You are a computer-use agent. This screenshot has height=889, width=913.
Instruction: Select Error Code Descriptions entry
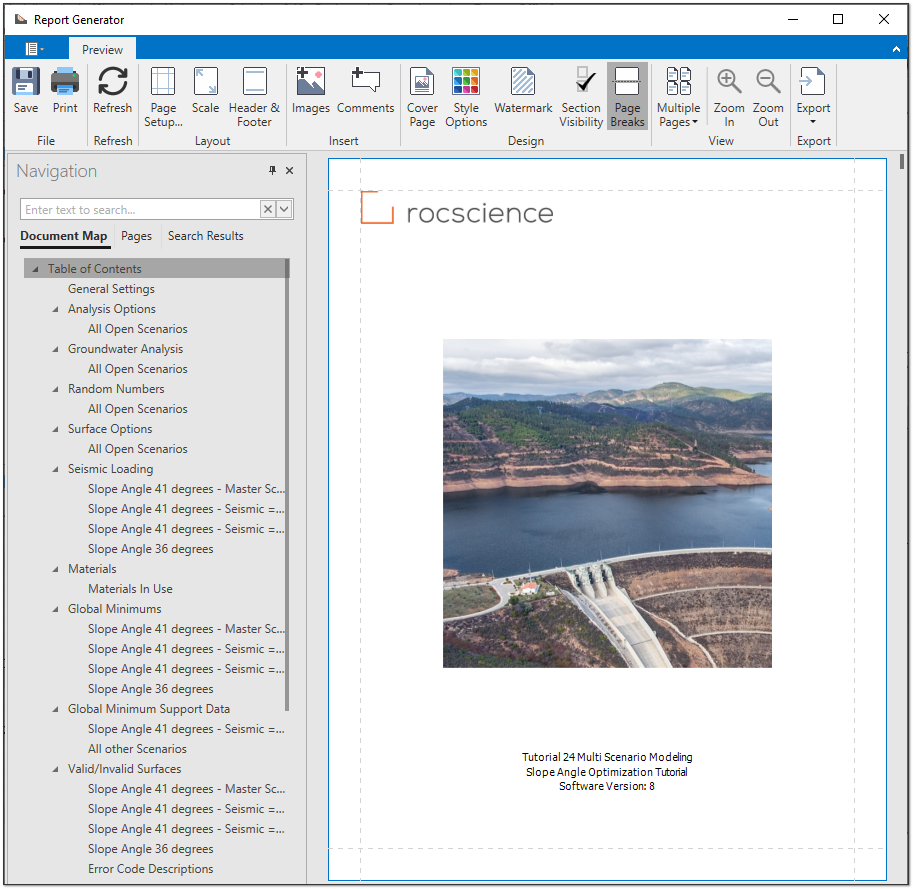[151, 869]
